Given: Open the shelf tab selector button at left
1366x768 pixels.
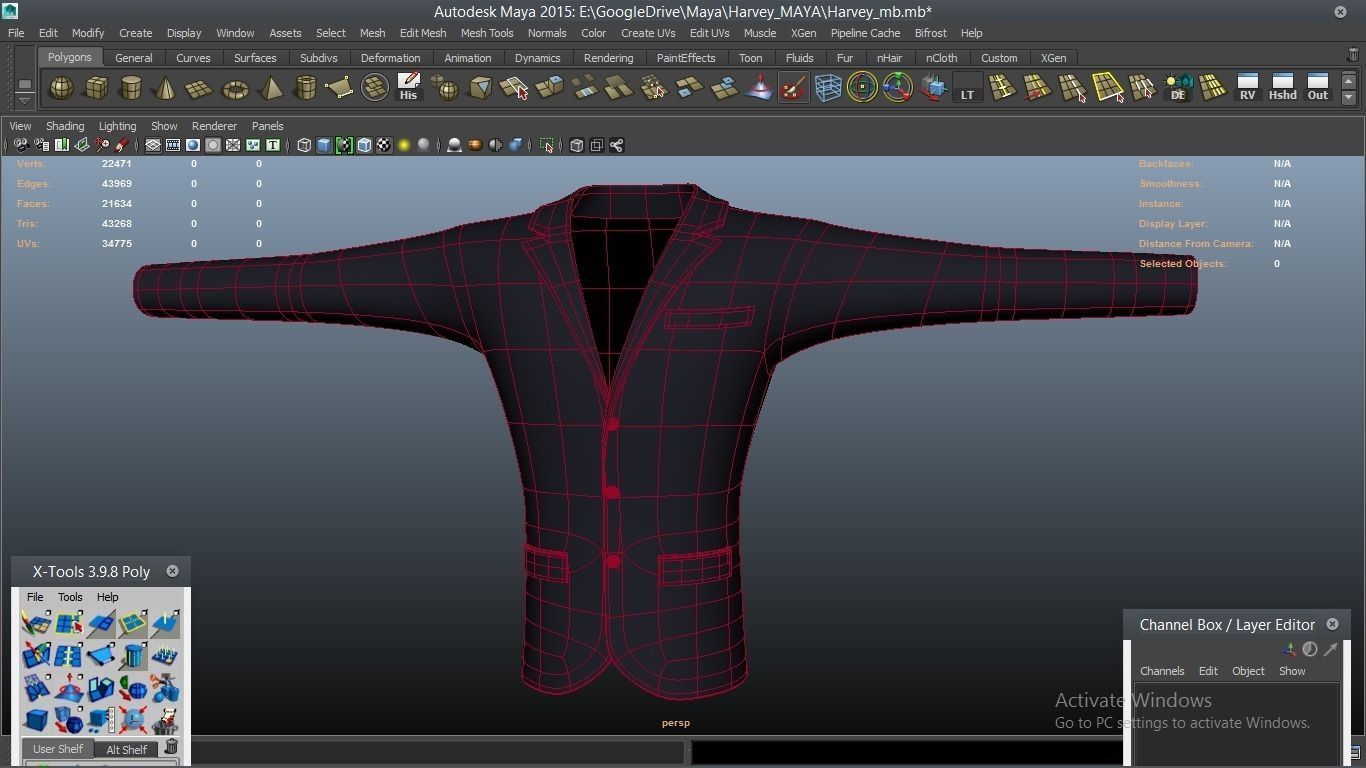Looking at the screenshot, I should [24, 83].
